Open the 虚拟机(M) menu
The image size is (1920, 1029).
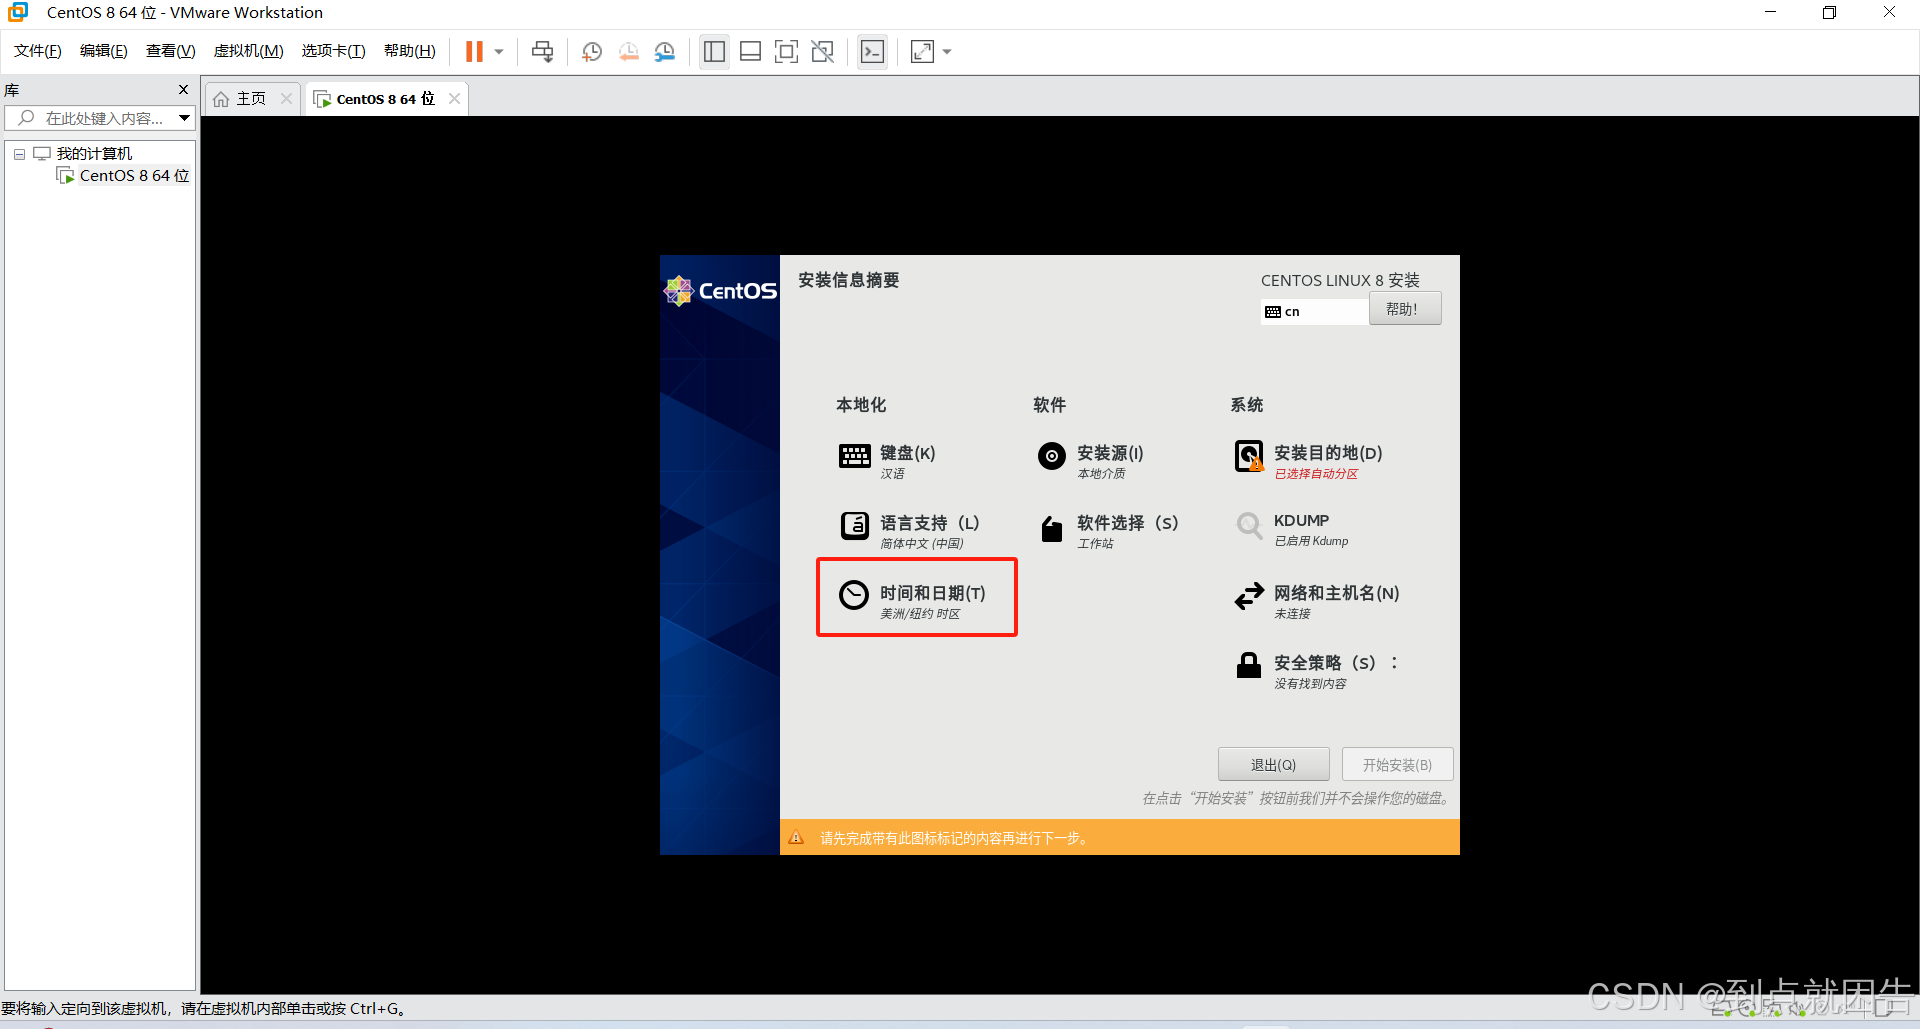(x=249, y=51)
